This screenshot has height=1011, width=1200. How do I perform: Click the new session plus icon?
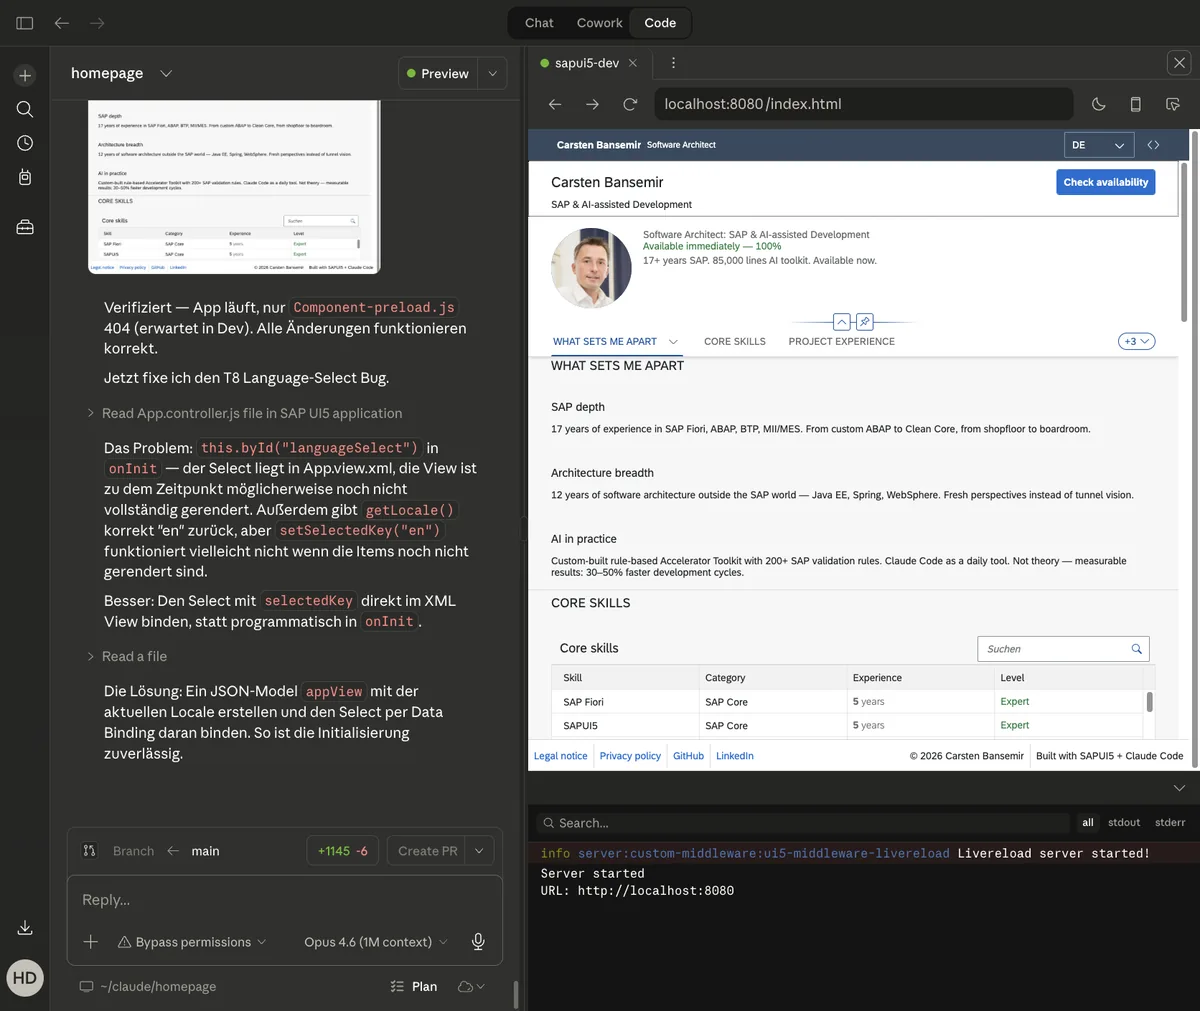25,75
